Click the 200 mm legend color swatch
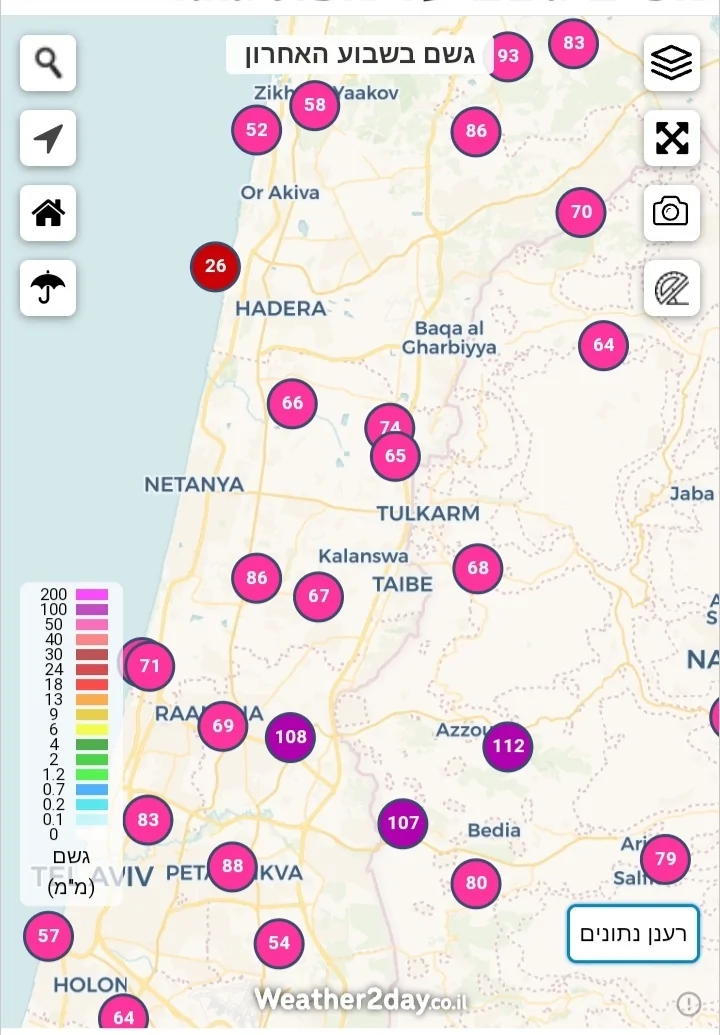This screenshot has width=720, height=1035. 91,595
